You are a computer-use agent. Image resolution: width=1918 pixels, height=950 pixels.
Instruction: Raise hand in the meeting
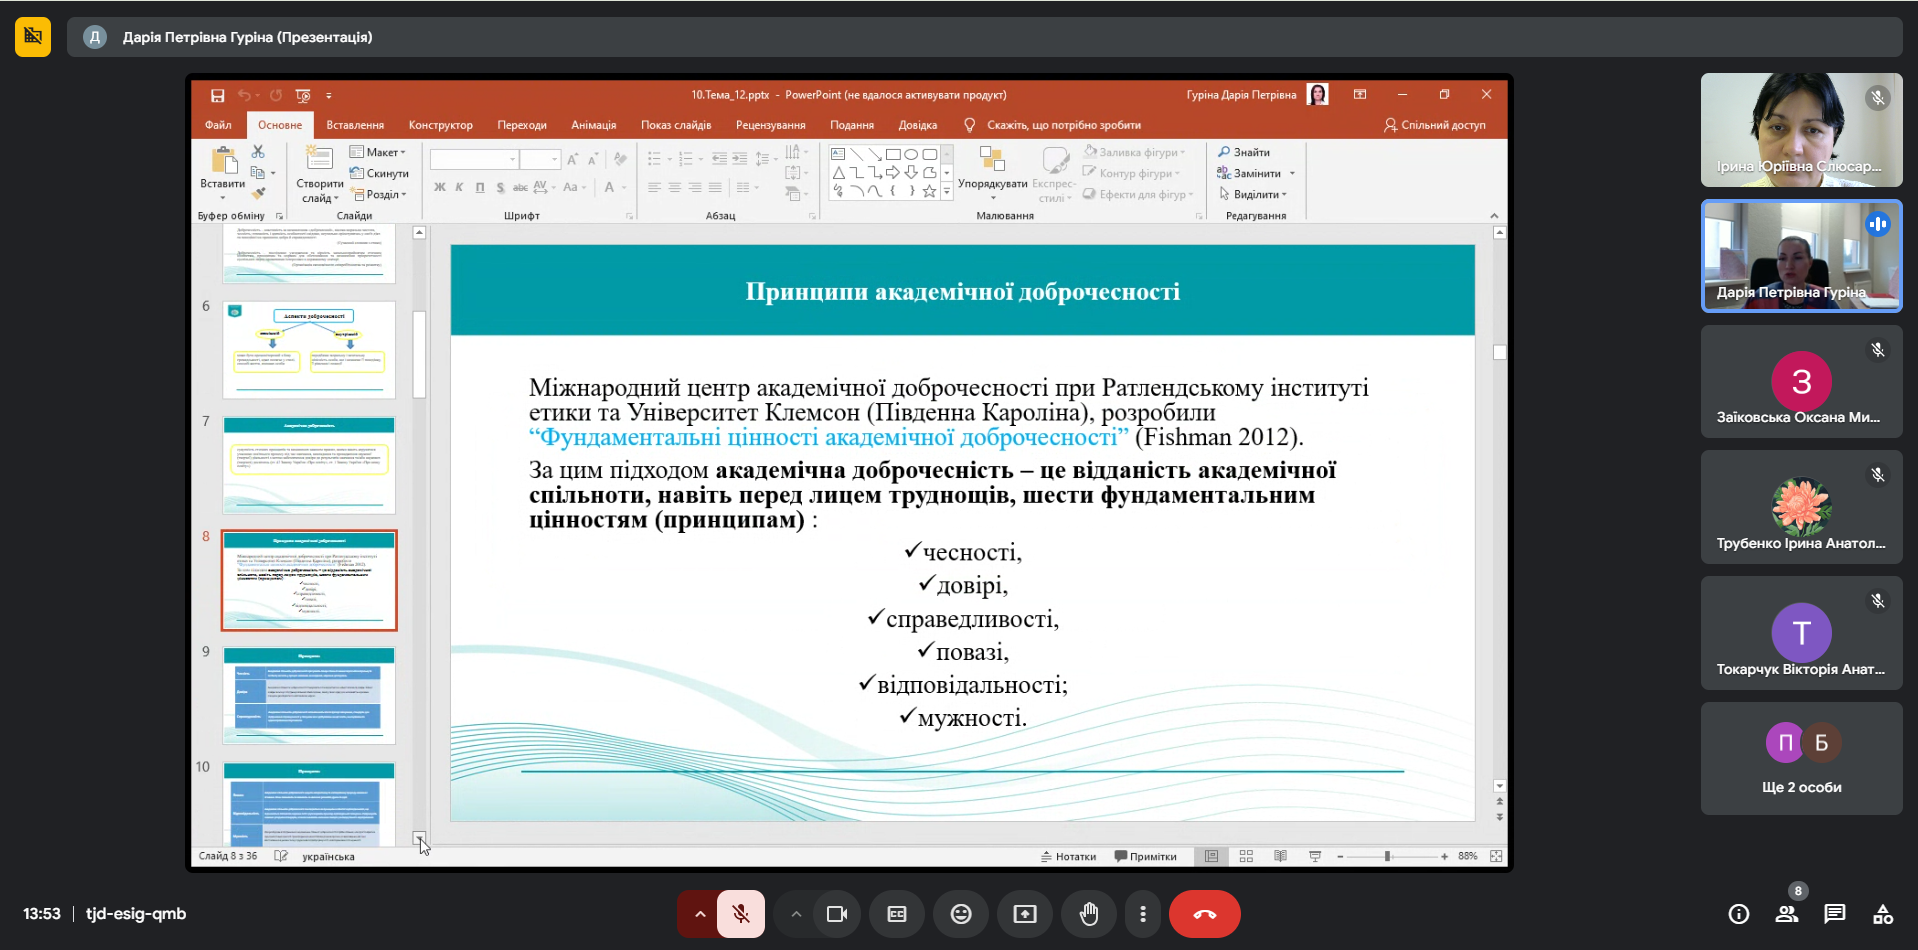tap(1089, 914)
